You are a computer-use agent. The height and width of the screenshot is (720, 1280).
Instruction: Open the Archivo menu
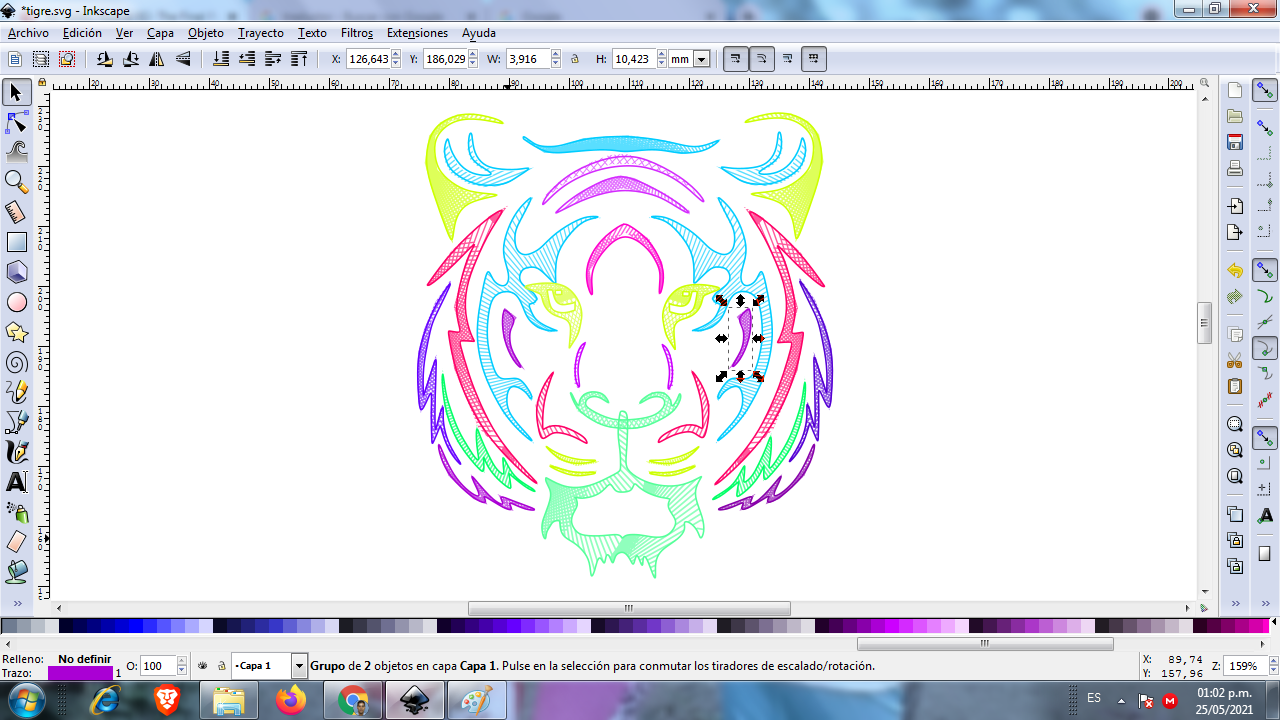pyautogui.click(x=28, y=33)
